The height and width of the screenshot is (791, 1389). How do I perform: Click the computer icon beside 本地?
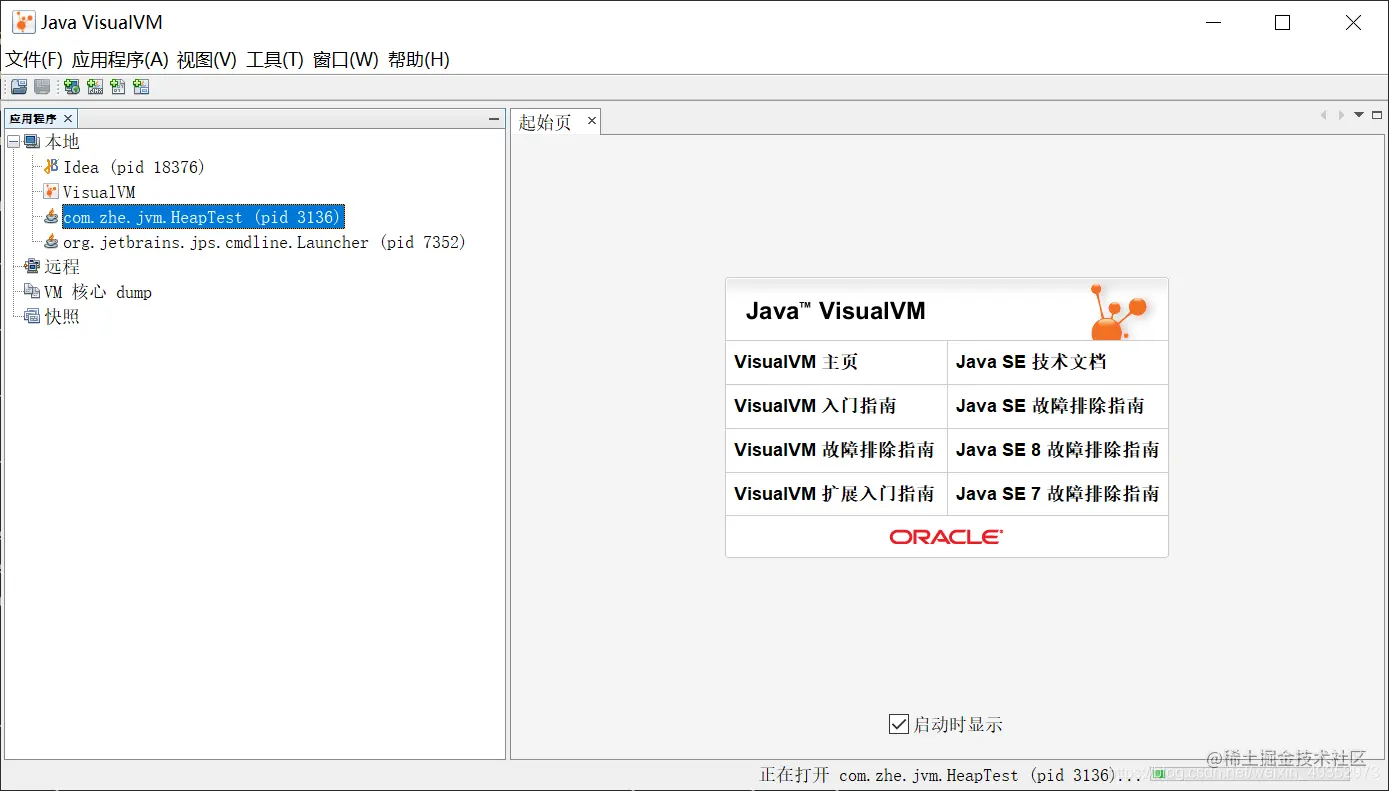[x=32, y=142]
